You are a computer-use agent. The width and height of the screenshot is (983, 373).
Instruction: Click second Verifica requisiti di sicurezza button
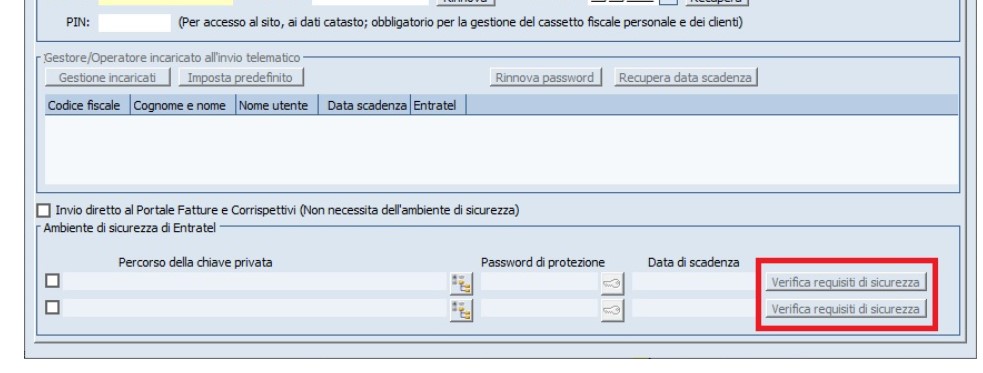tap(845, 309)
